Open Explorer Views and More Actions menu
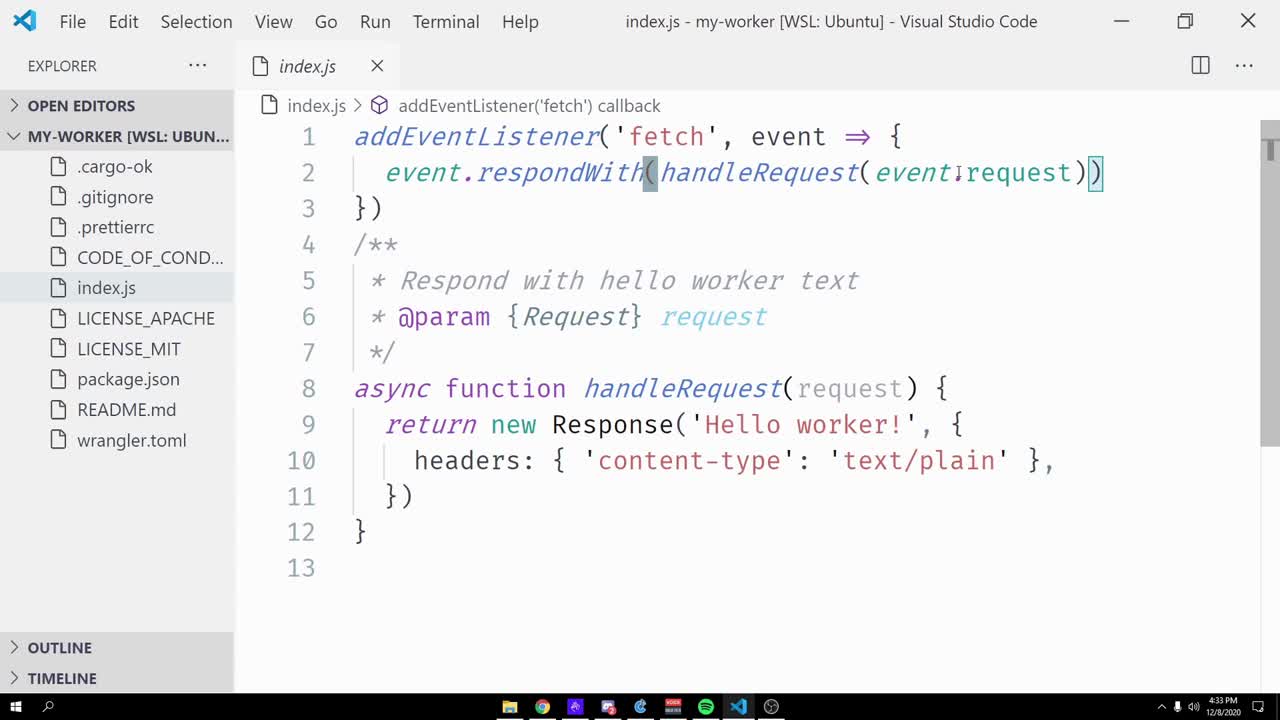This screenshot has width=1280, height=720. point(197,66)
